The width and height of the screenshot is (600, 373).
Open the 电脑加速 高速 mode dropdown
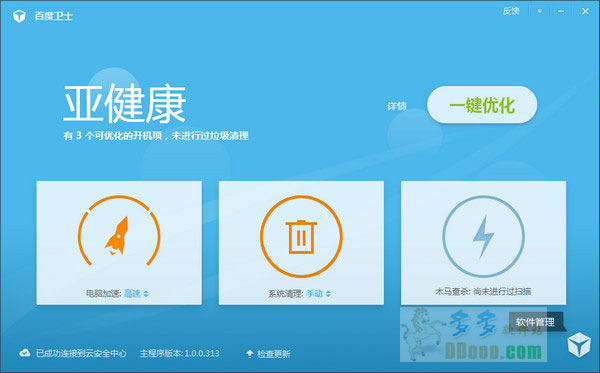pos(136,293)
